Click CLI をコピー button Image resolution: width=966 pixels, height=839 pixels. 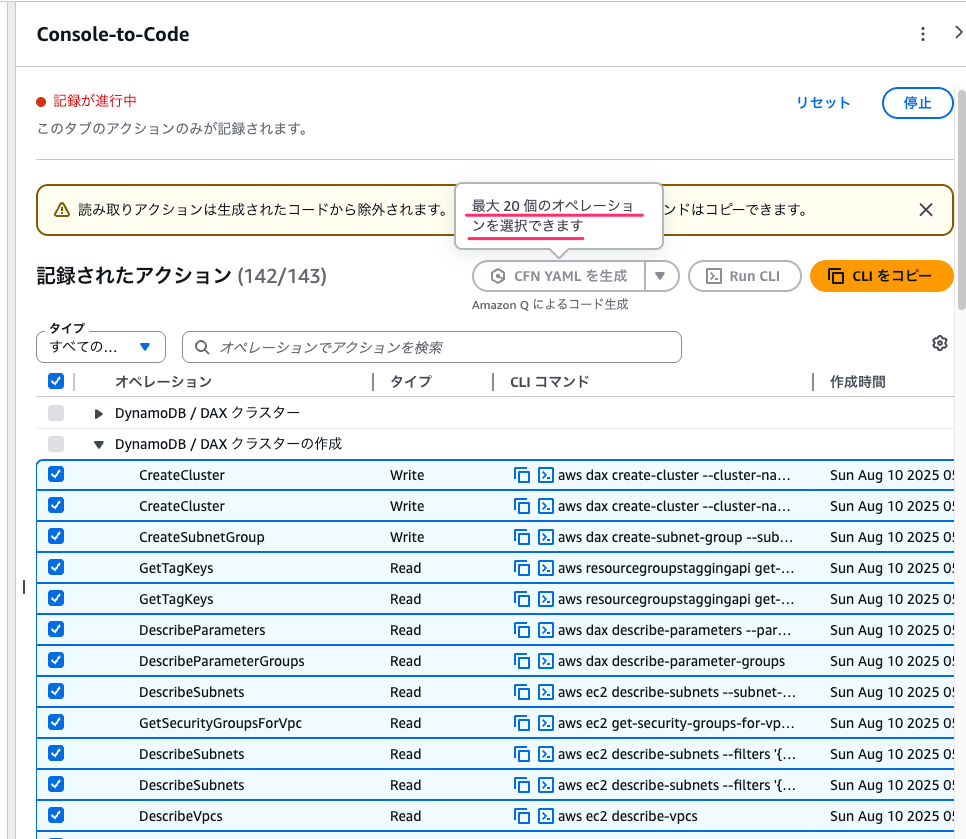pos(882,276)
